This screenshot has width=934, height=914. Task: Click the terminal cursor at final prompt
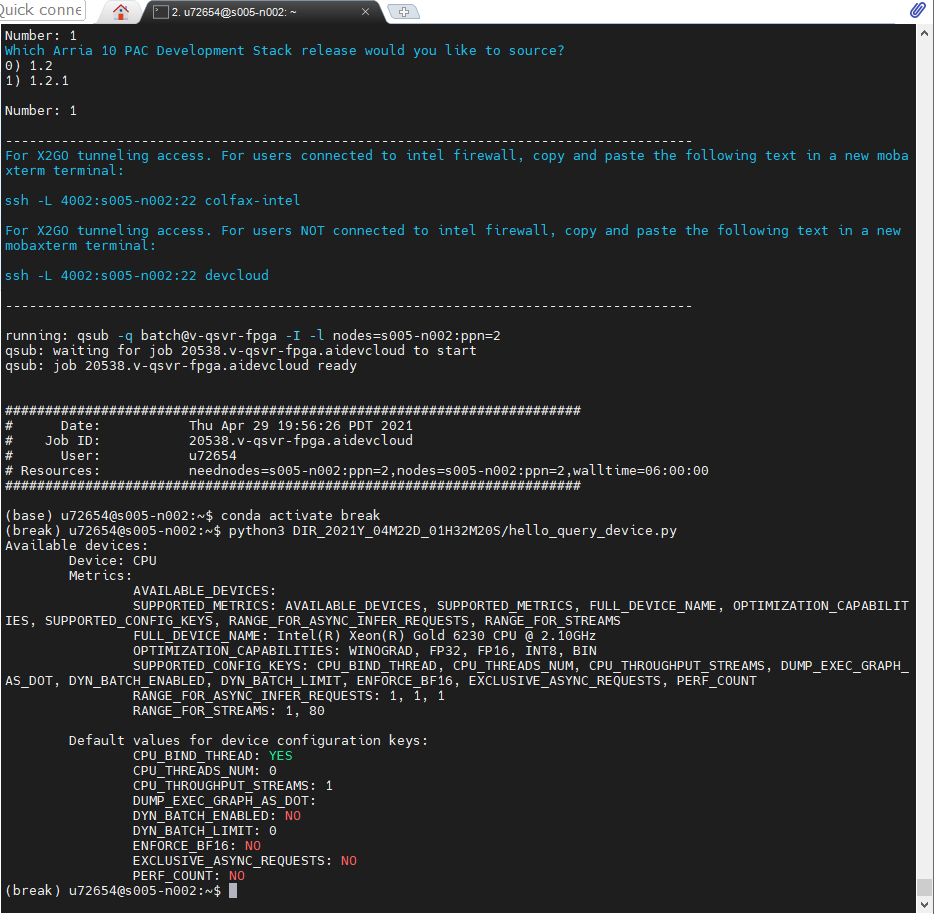[233, 891]
